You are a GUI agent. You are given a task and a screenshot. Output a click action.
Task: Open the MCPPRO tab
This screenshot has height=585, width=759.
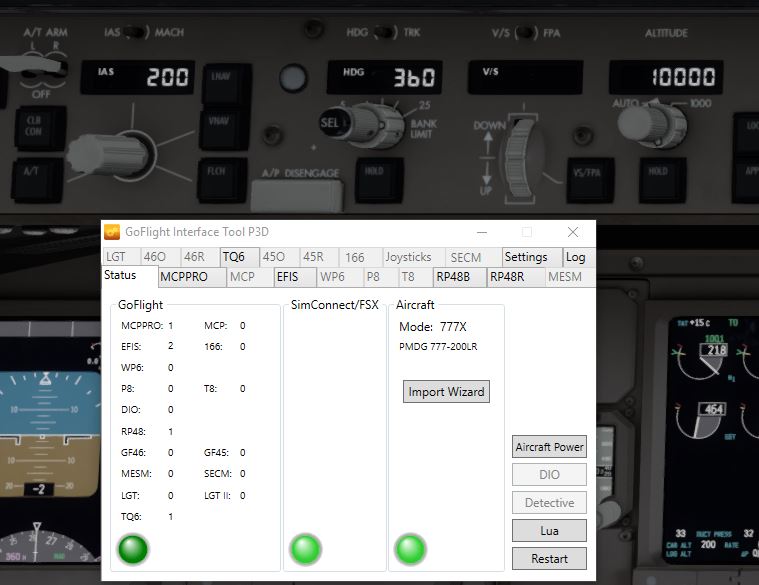[184, 277]
